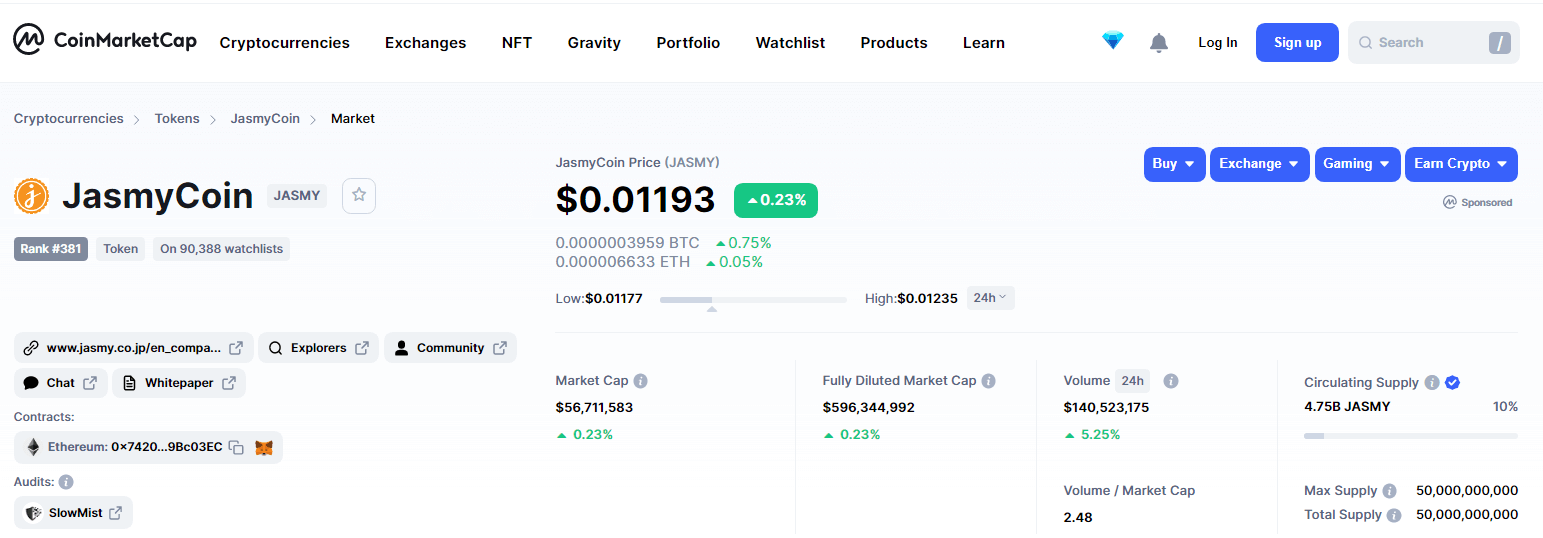Go to Watchlist
The height and width of the screenshot is (538, 1543).
pos(790,43)
